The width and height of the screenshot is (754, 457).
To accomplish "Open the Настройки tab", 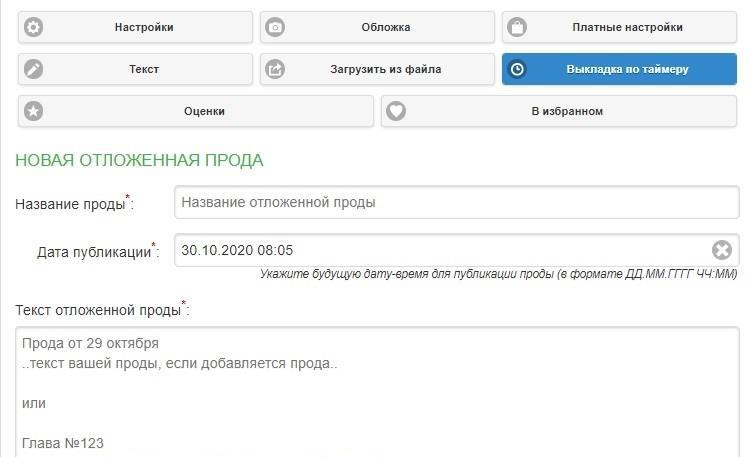I will click(143, 27).
